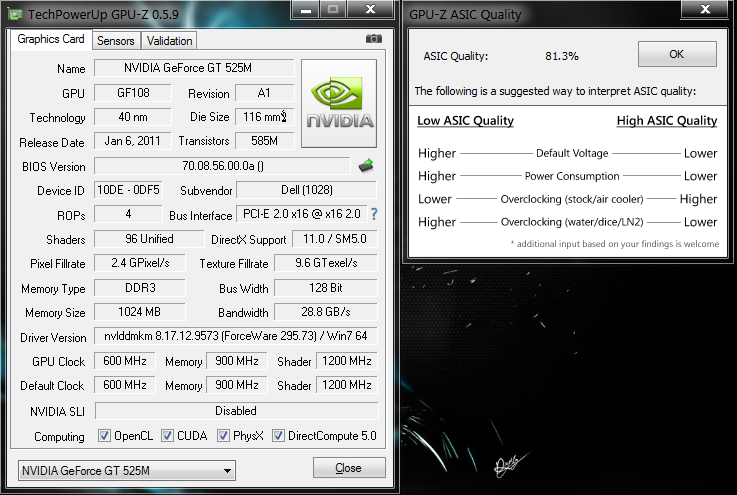Click the NVIDIA SLI field Disabled
737x495 pixels.
236,411
